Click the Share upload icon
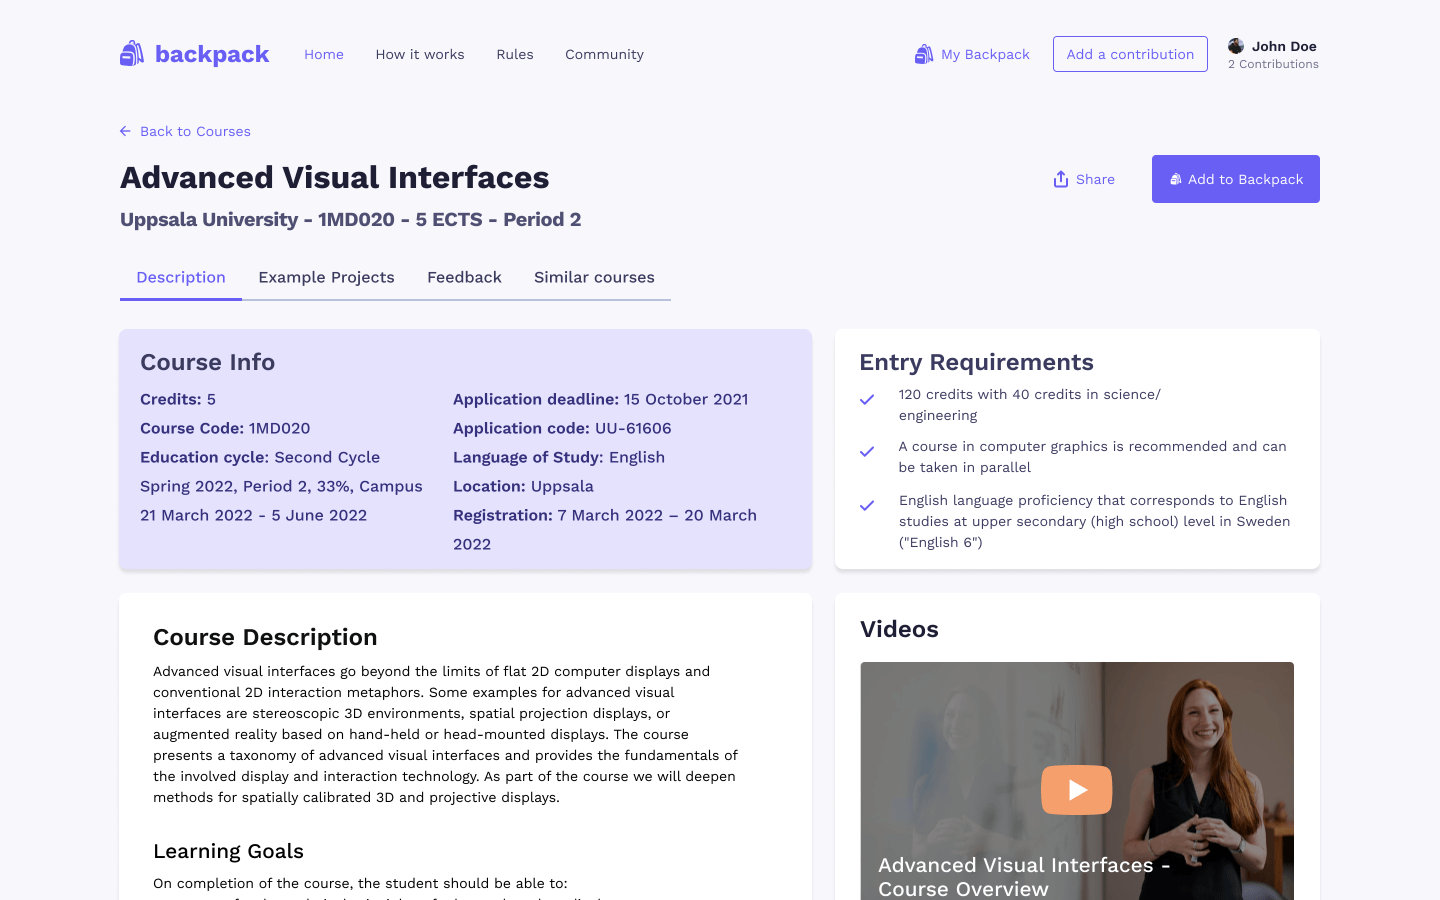 [x=1061, y=179]
